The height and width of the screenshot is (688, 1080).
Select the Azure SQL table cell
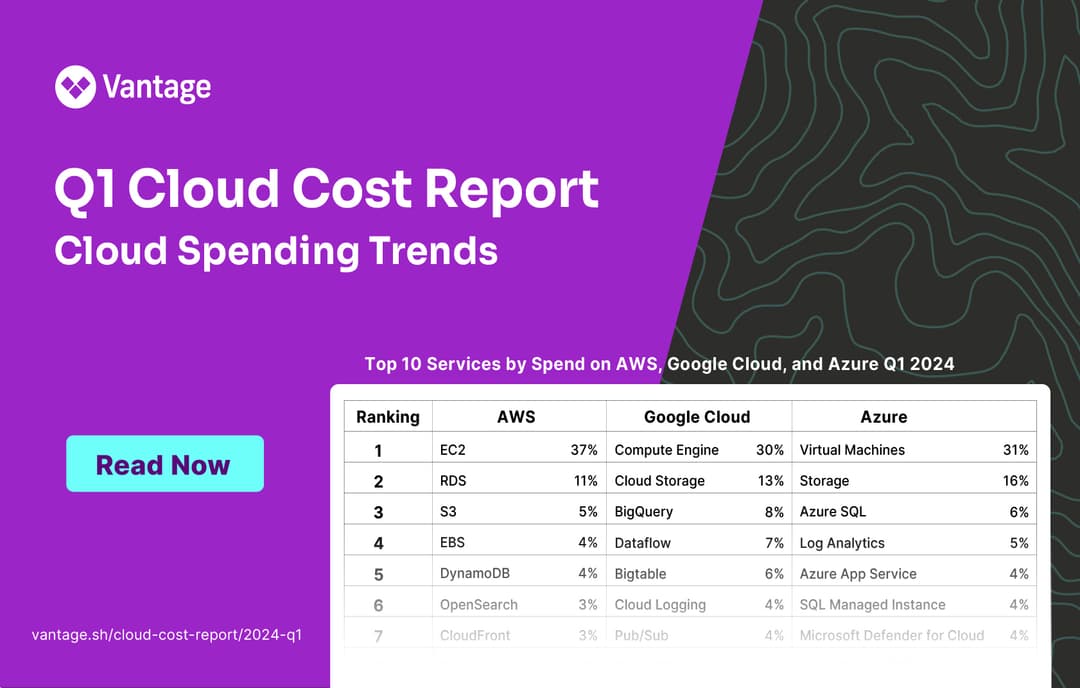click(x=833, y=512)
